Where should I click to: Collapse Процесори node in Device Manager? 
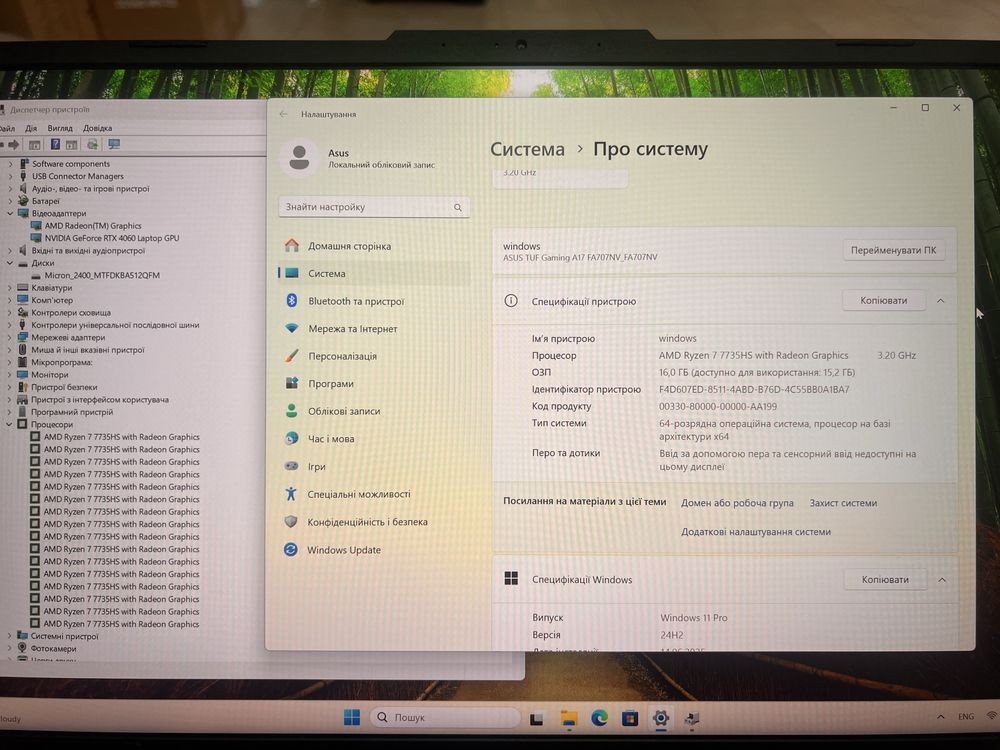coord(10,424)
